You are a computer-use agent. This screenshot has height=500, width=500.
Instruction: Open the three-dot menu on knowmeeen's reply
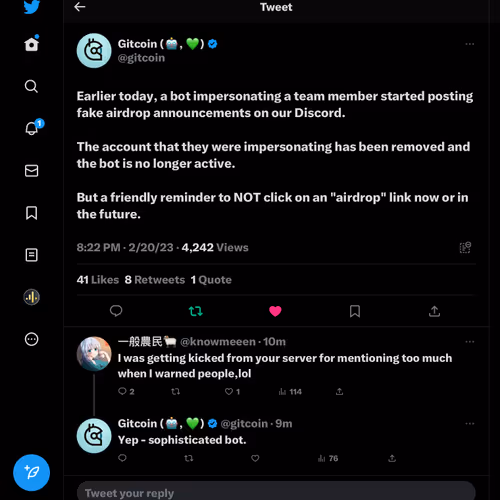click(x=470, y=342)
